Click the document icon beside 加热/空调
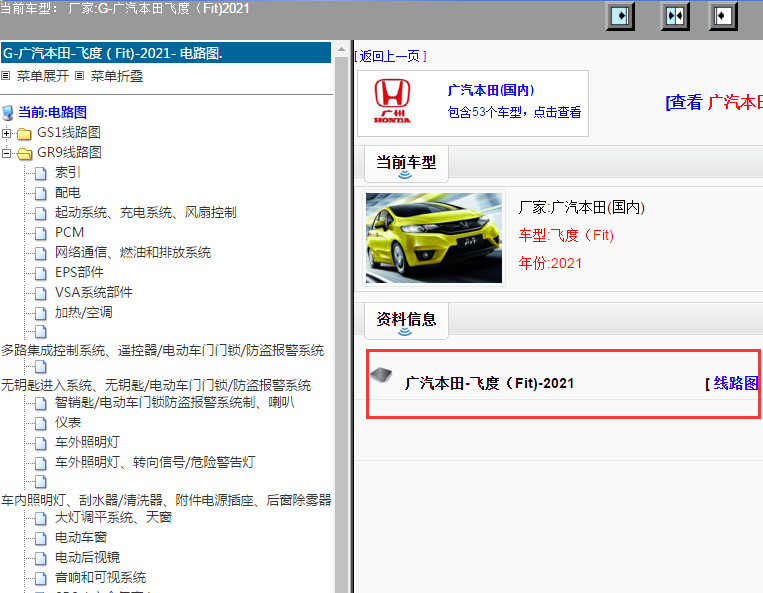Viewport: 763px width, 593px height. tap(41, 313)
